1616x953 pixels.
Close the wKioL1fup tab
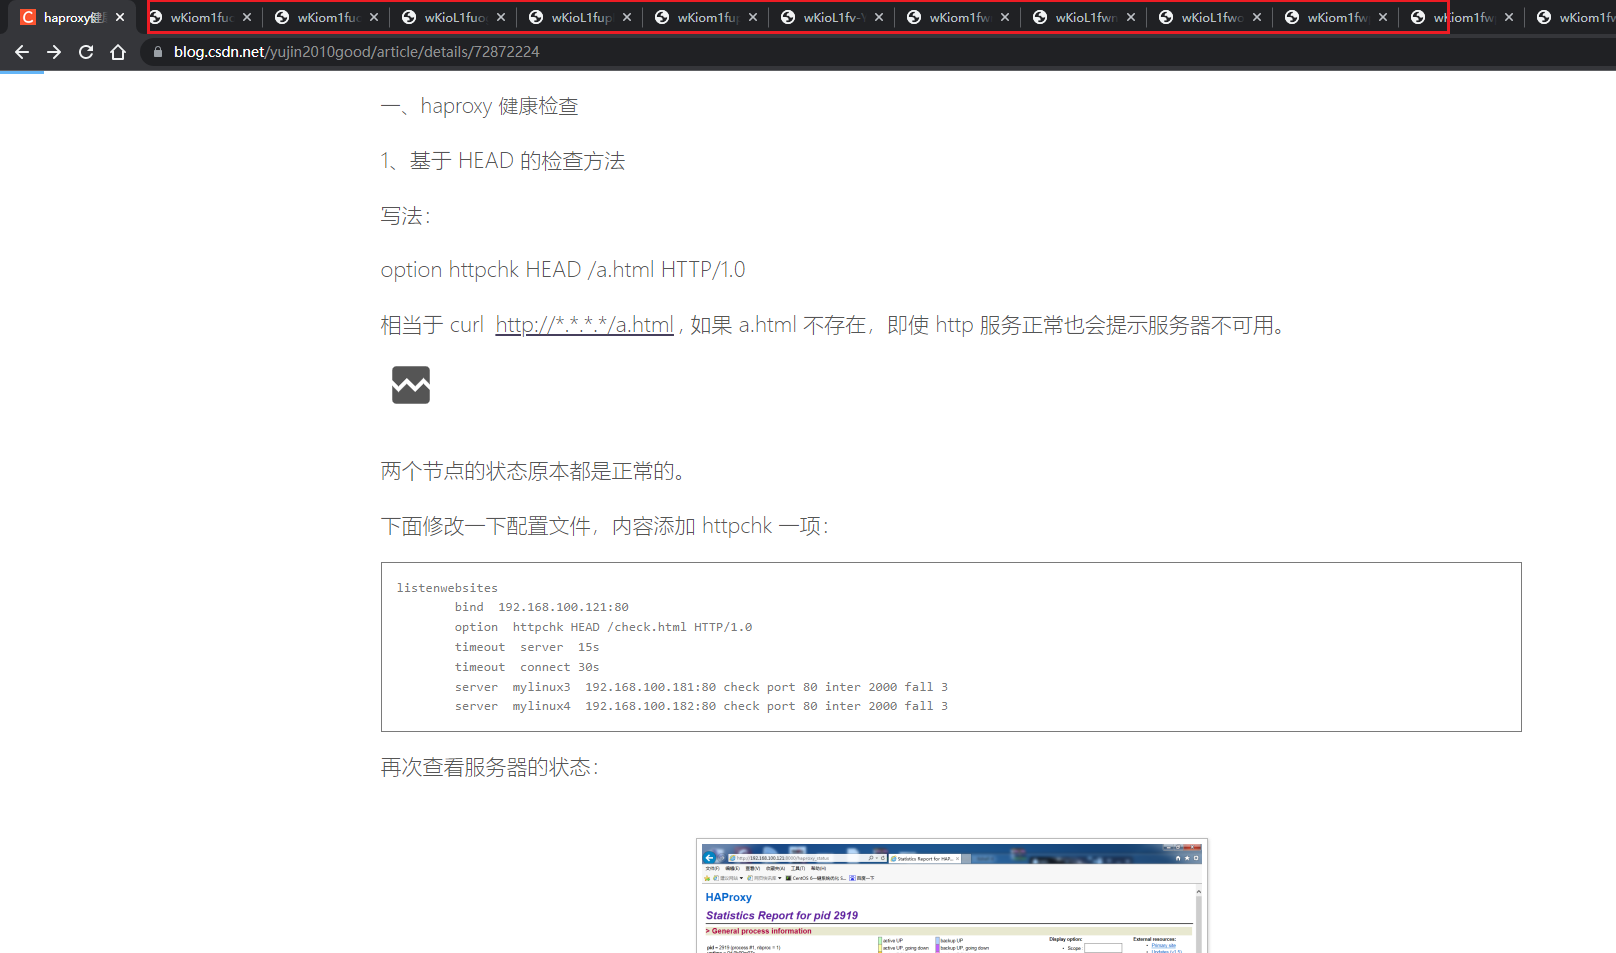pos(627,17)
